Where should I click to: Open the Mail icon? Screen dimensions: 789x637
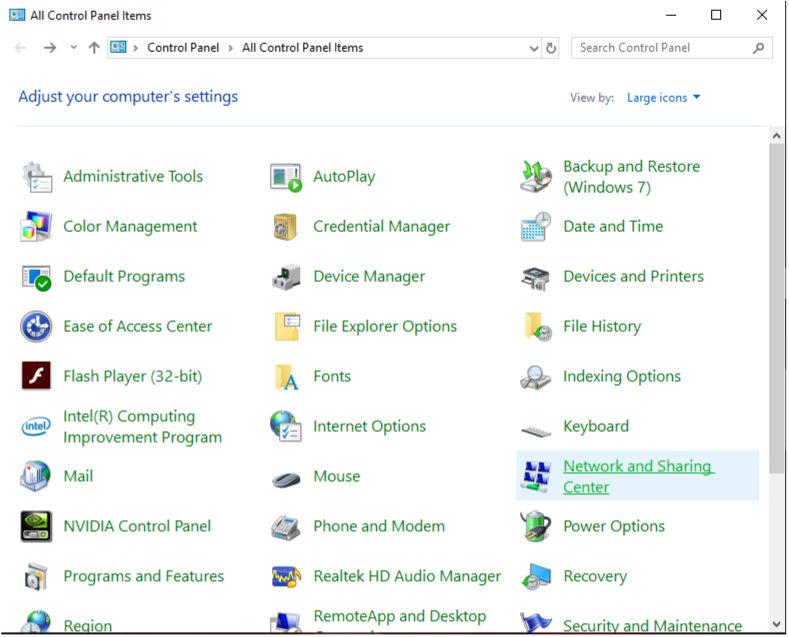36,476
